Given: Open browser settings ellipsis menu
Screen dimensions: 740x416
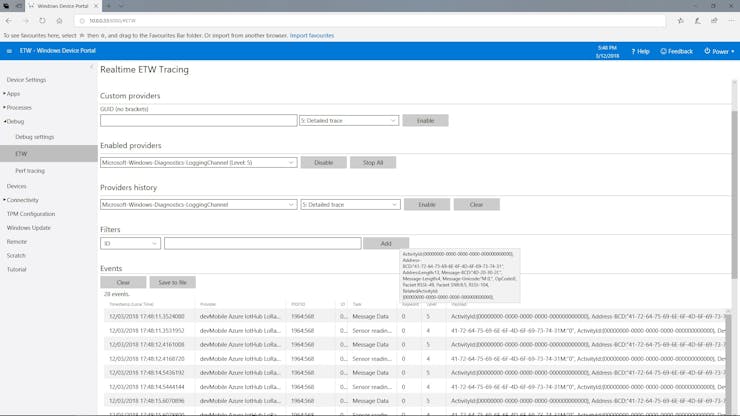Looking at the screenshot, I should [731, 21].
